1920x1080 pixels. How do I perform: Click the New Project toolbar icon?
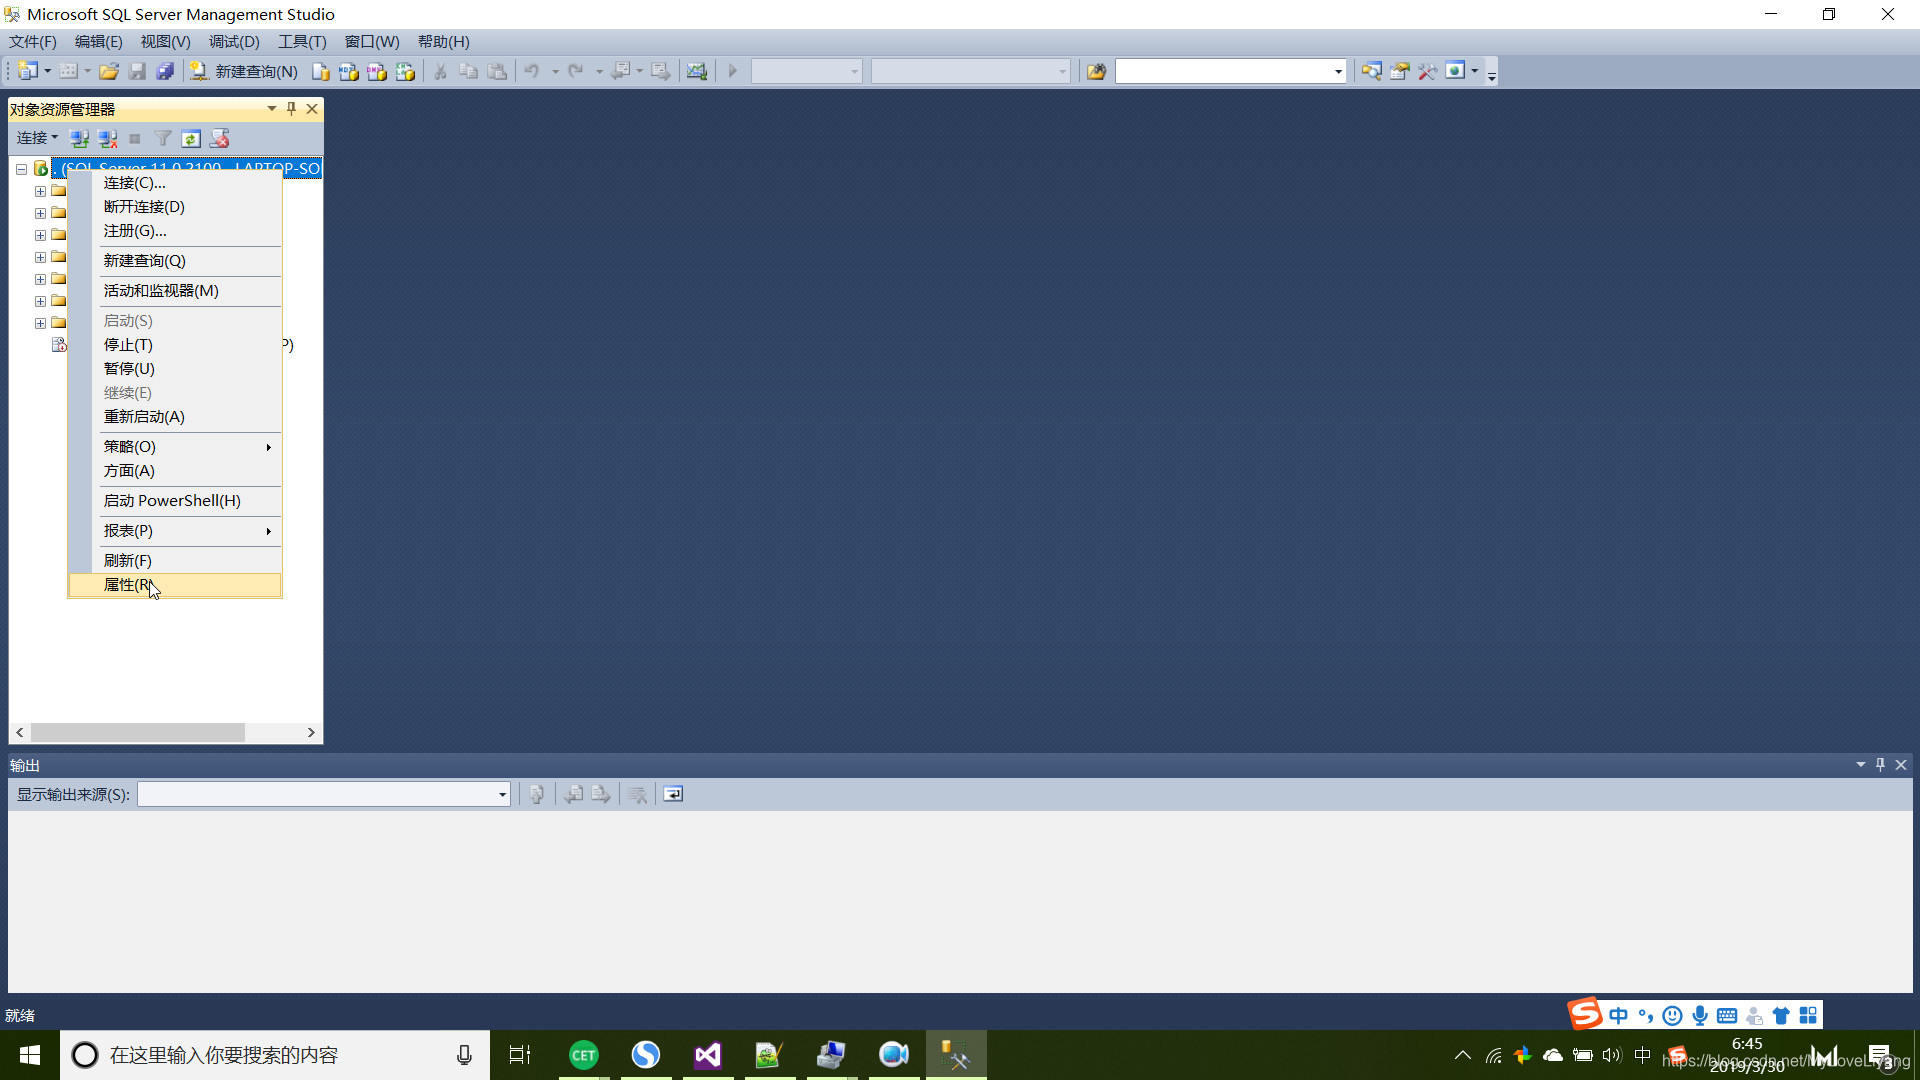28,71
